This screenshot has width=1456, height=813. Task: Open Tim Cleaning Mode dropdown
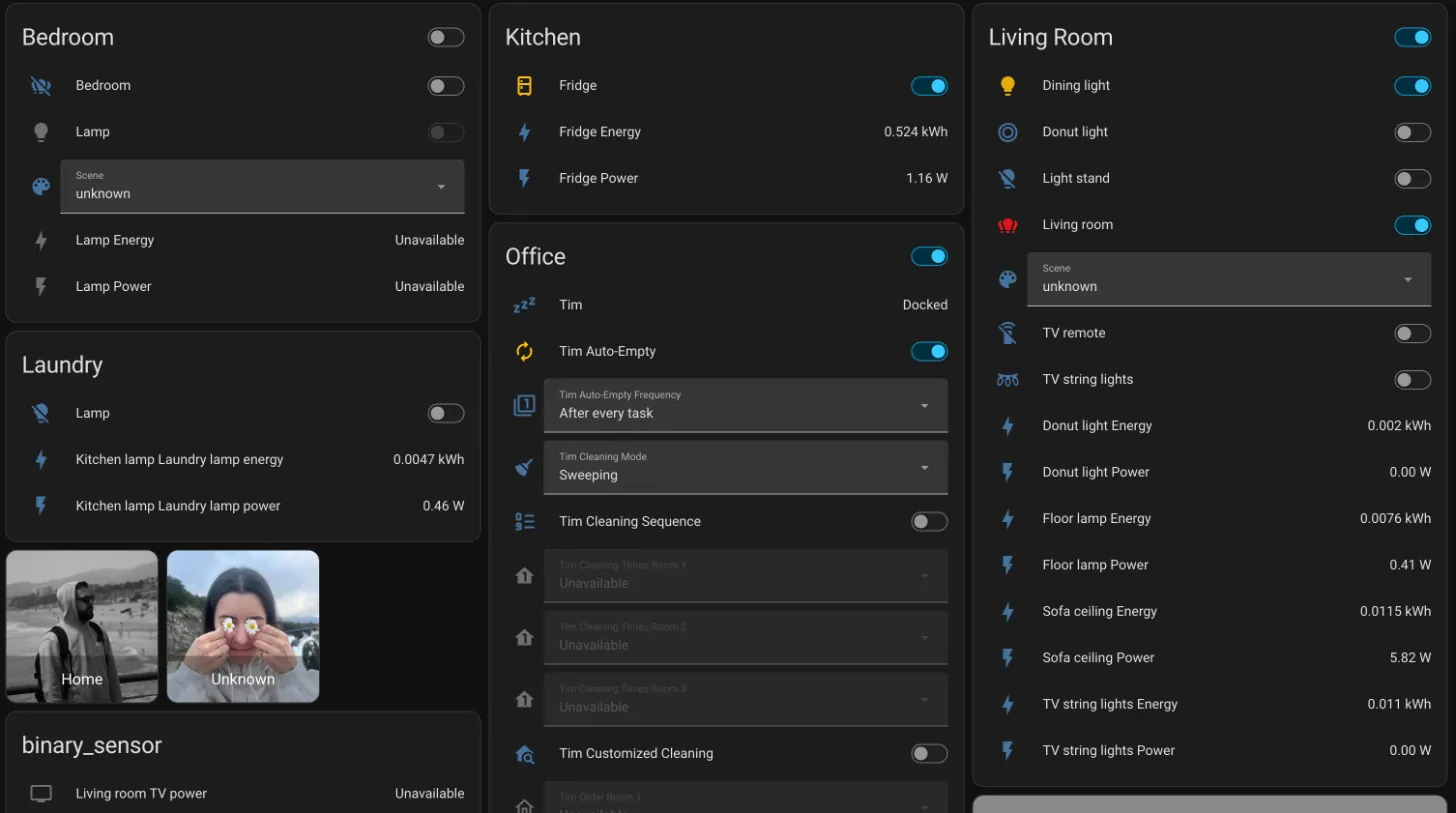click(x=745, y=467)
